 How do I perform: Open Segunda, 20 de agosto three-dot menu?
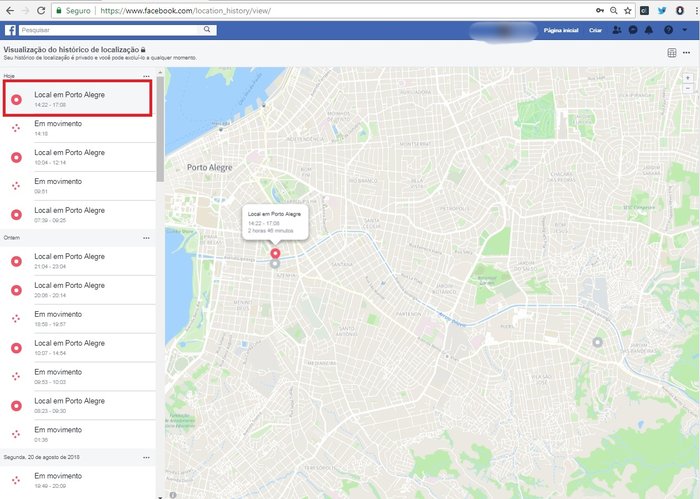pos(146,457)
